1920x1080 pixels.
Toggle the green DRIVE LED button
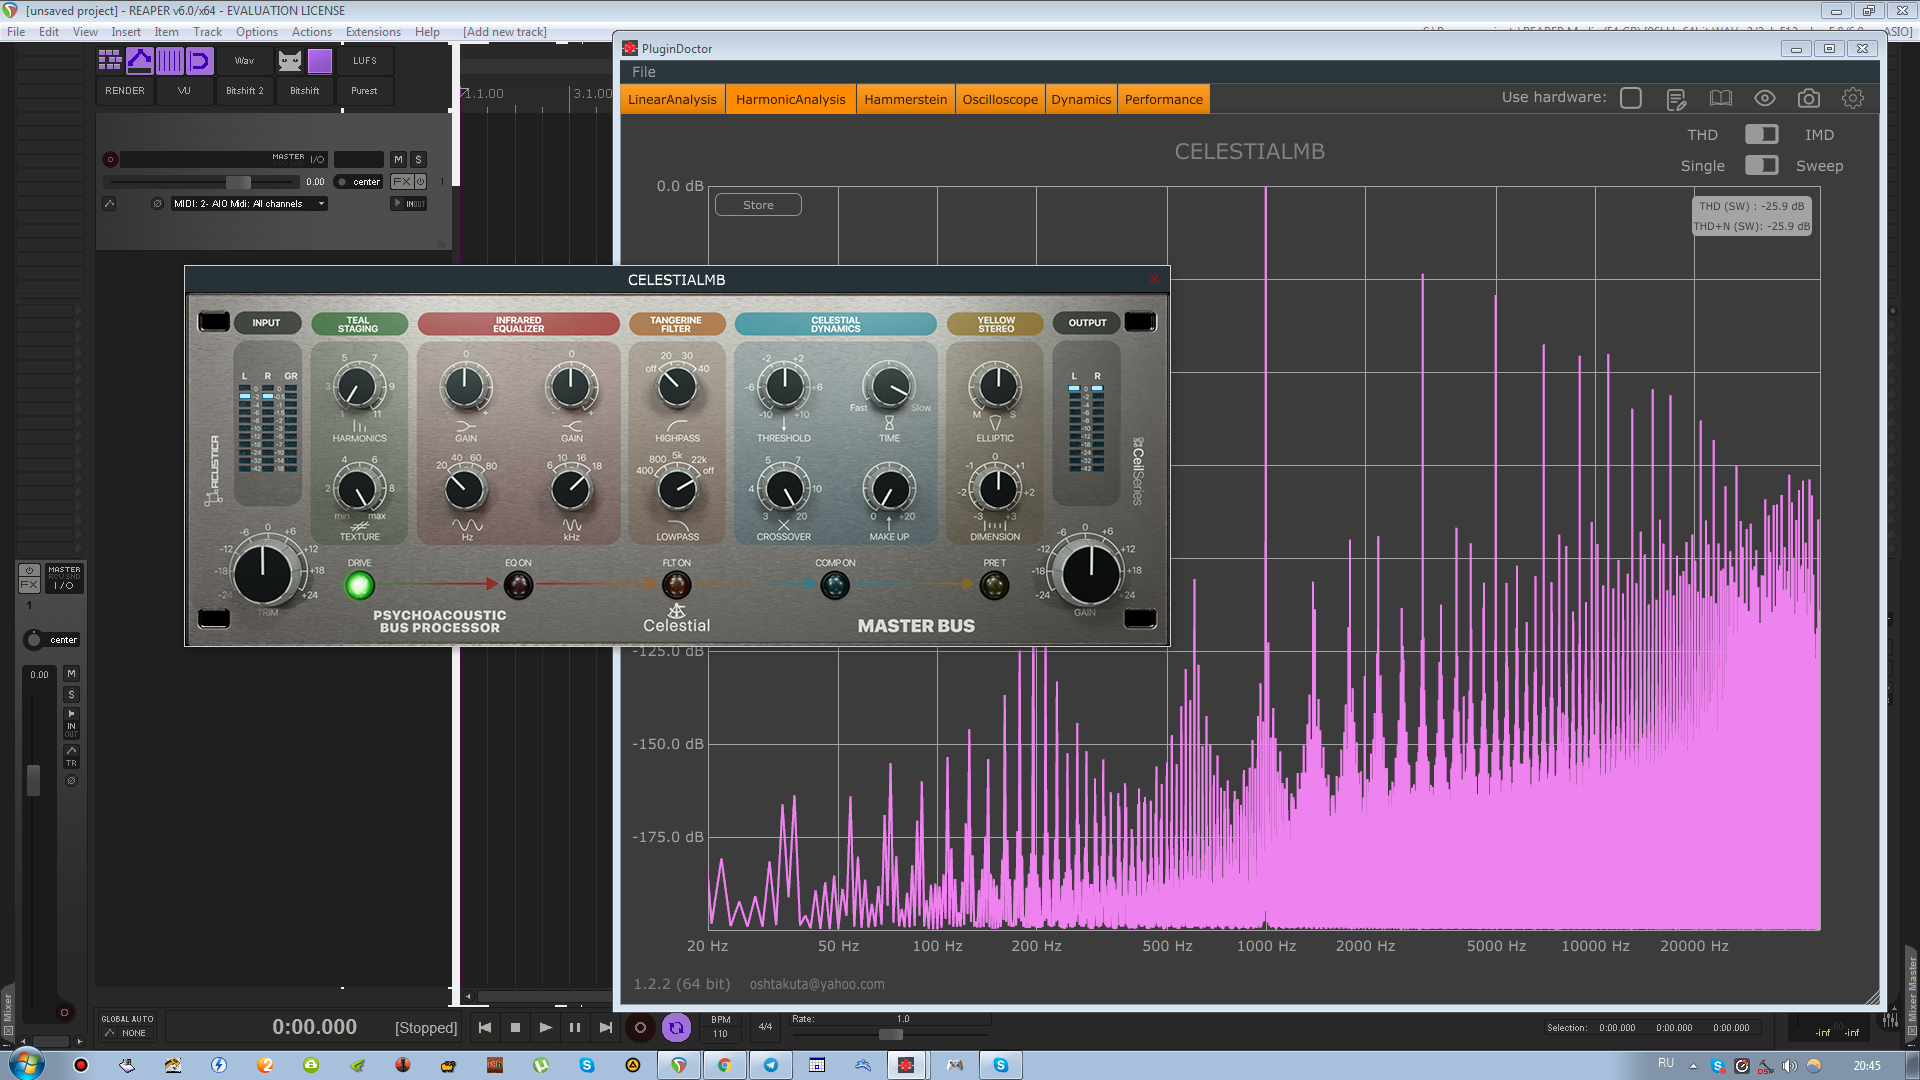[x=359, y=585]
